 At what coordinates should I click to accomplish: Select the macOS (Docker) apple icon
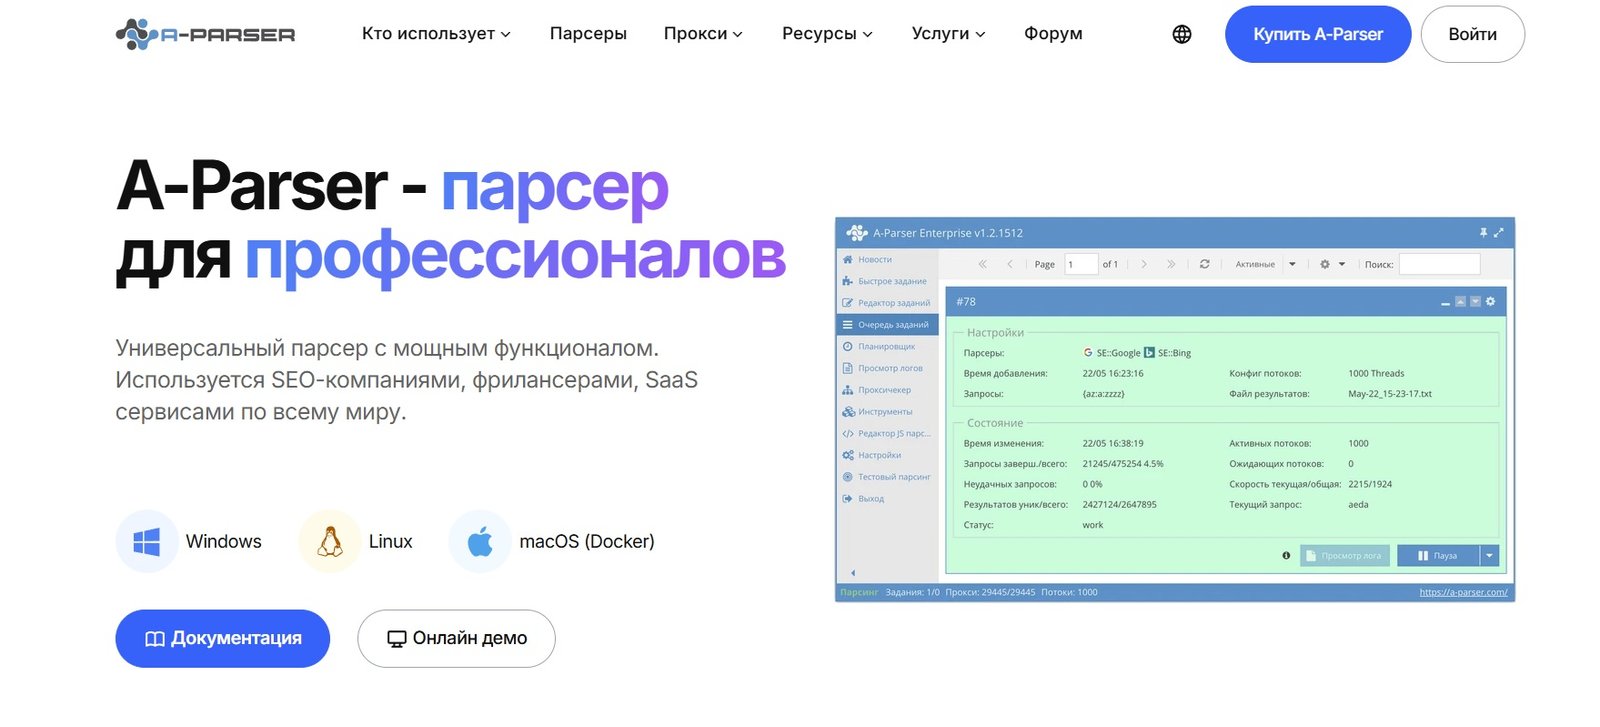click(x=480, y=542)
